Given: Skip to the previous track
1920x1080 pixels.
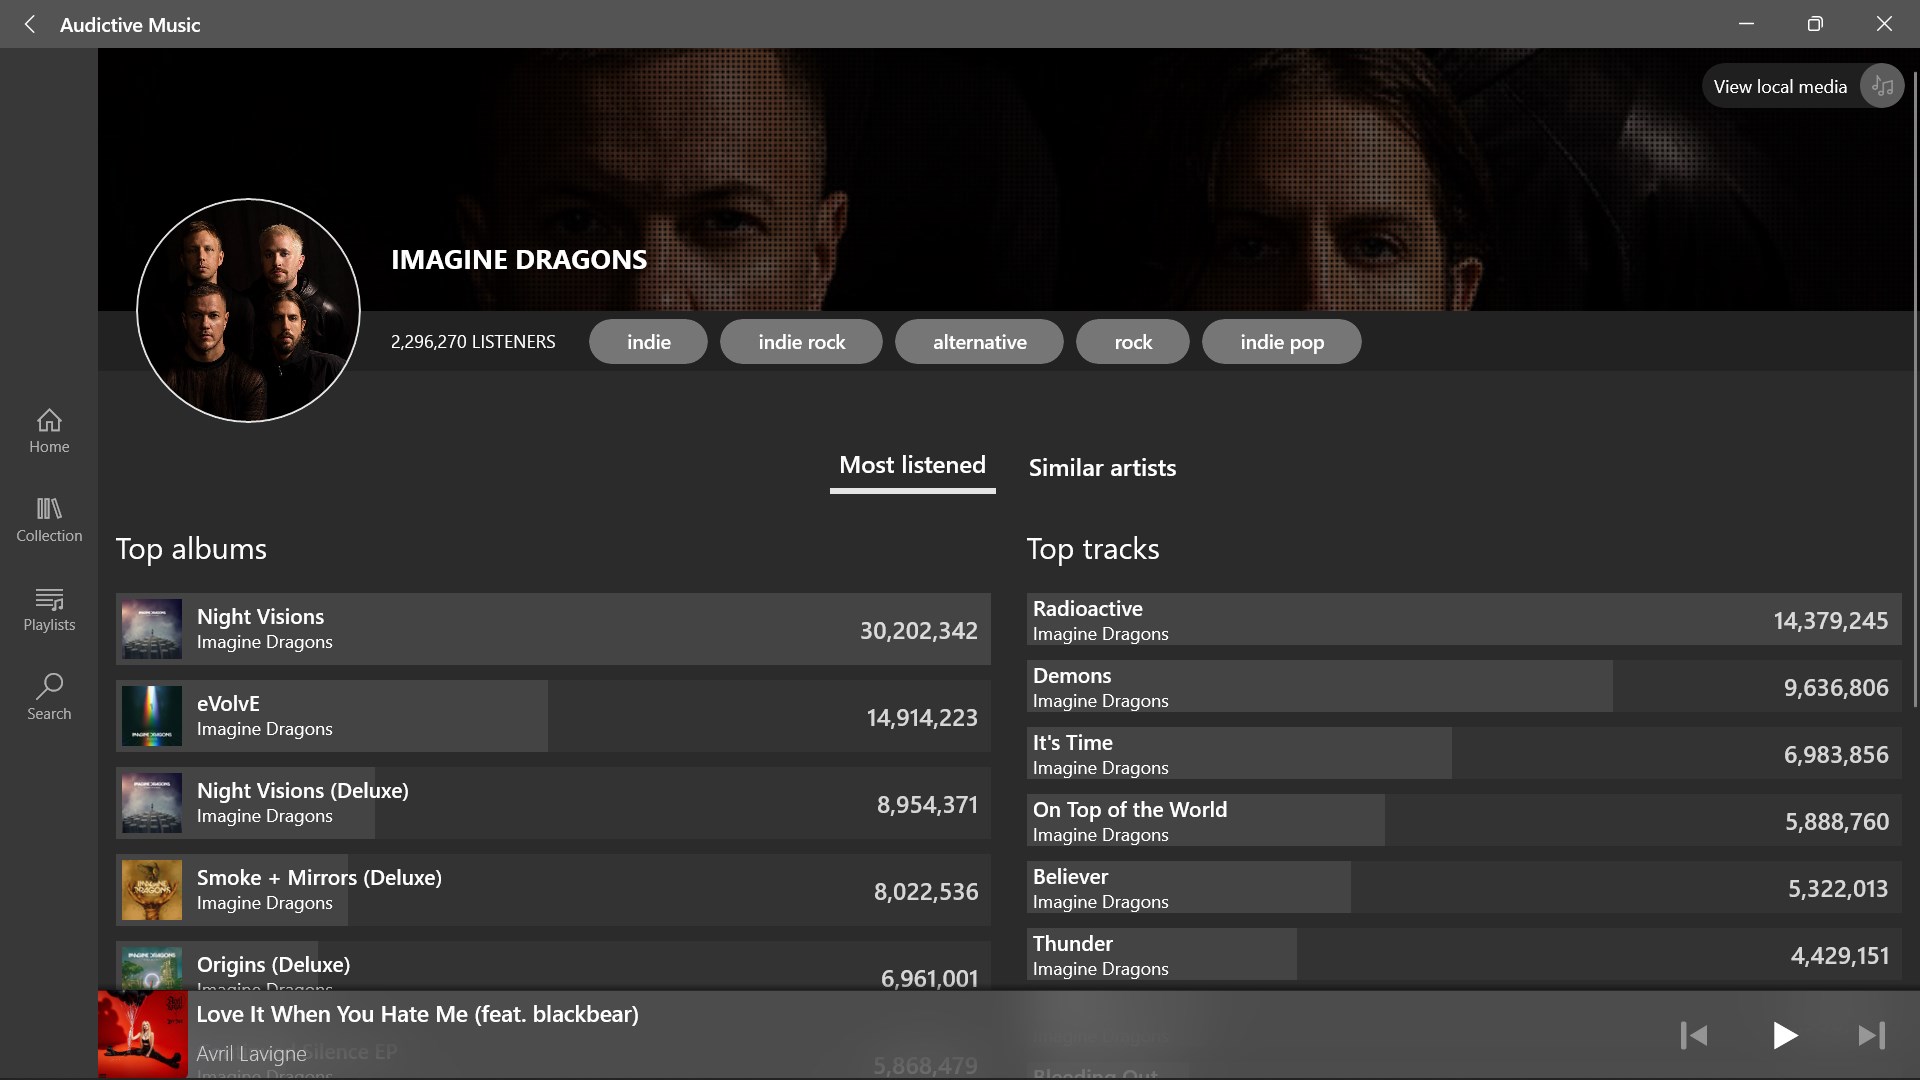Looking at the screenshot, I should [x=1694, y=1035].
